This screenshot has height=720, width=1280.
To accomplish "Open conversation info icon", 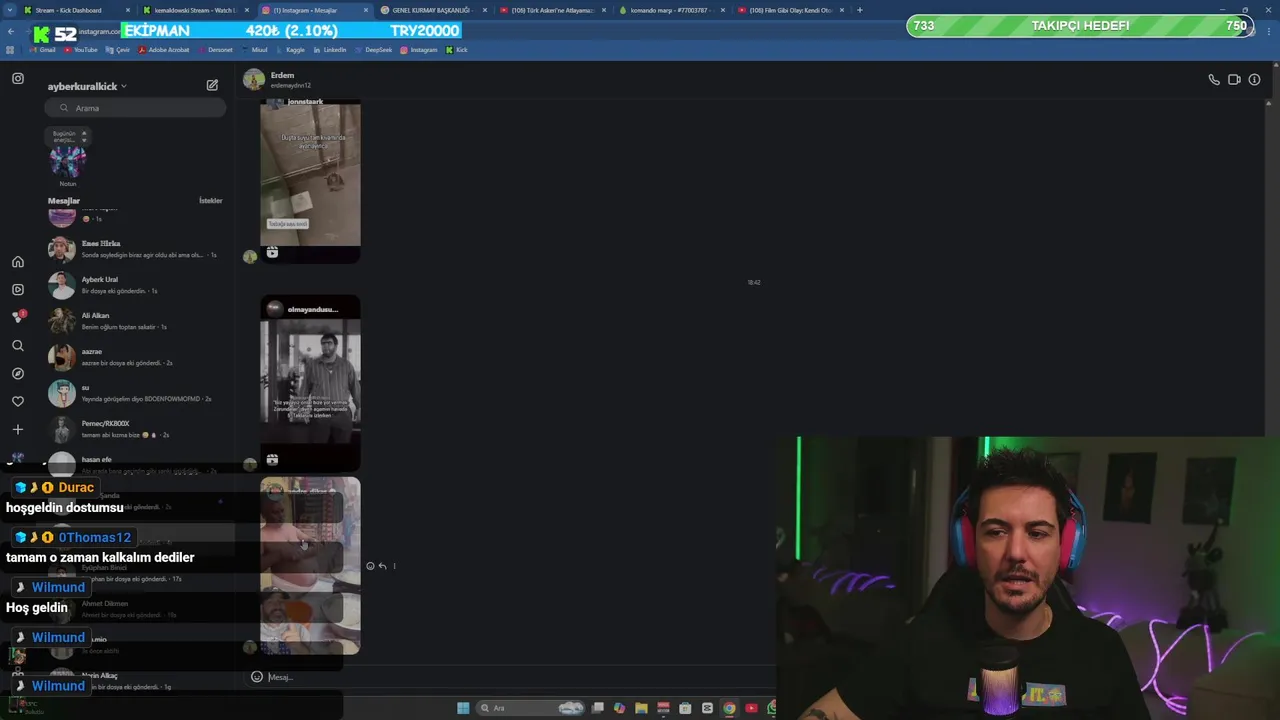I will click(1254, 80).
